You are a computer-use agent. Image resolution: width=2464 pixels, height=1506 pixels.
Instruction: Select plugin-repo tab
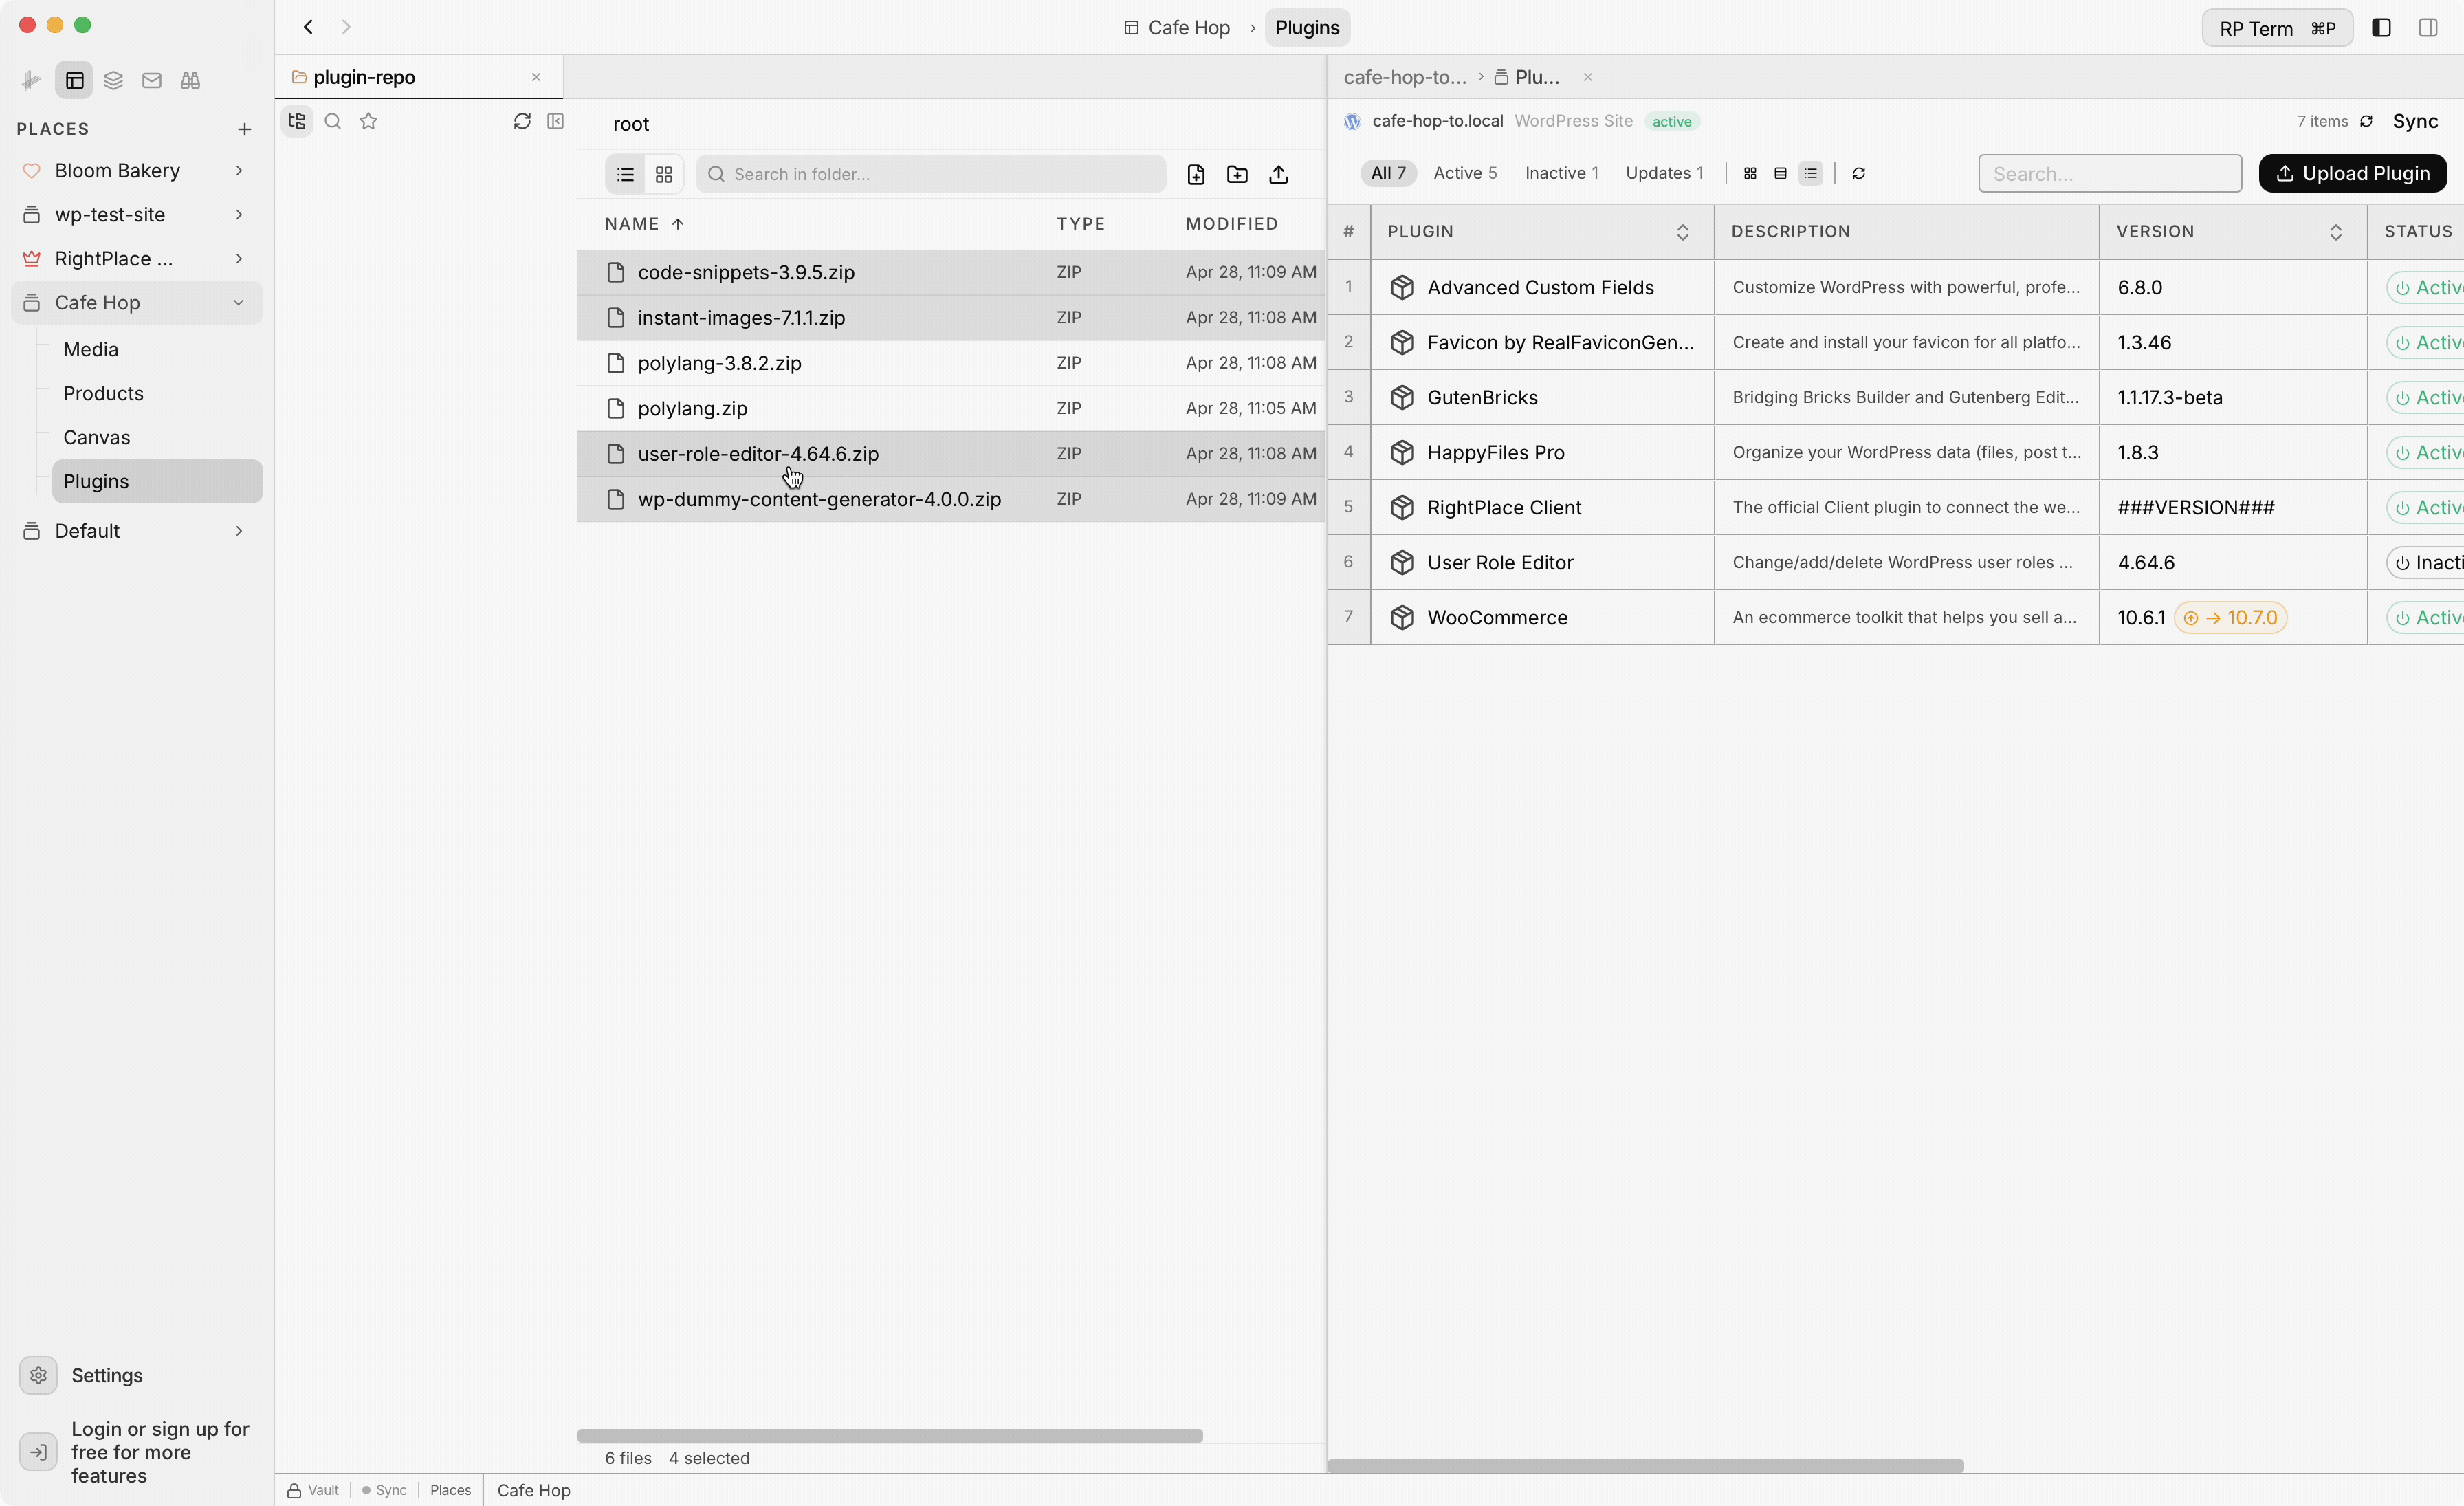pos(418,77)
